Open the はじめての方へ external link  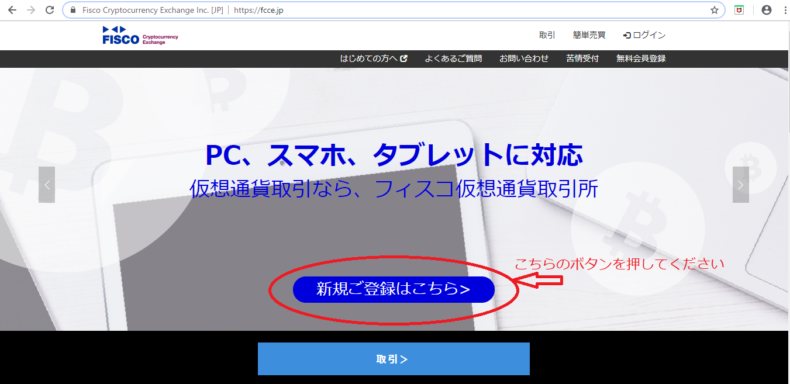click(x=373, y=58)
